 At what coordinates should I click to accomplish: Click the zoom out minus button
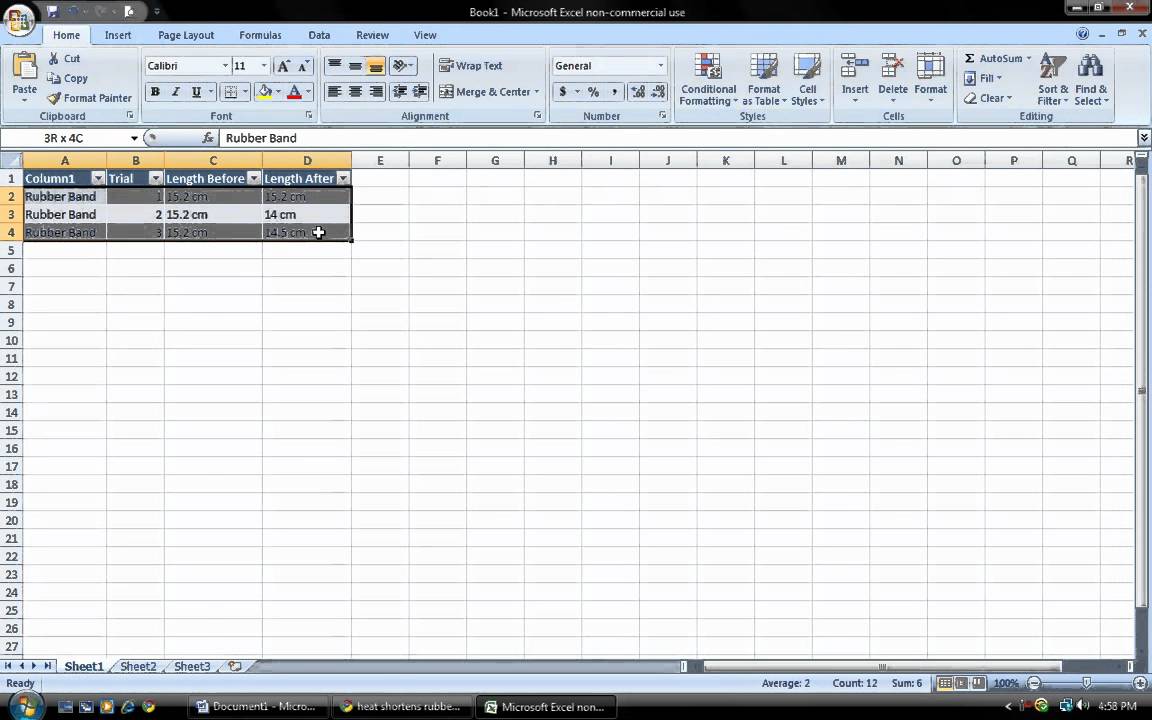click(1033, 683)
